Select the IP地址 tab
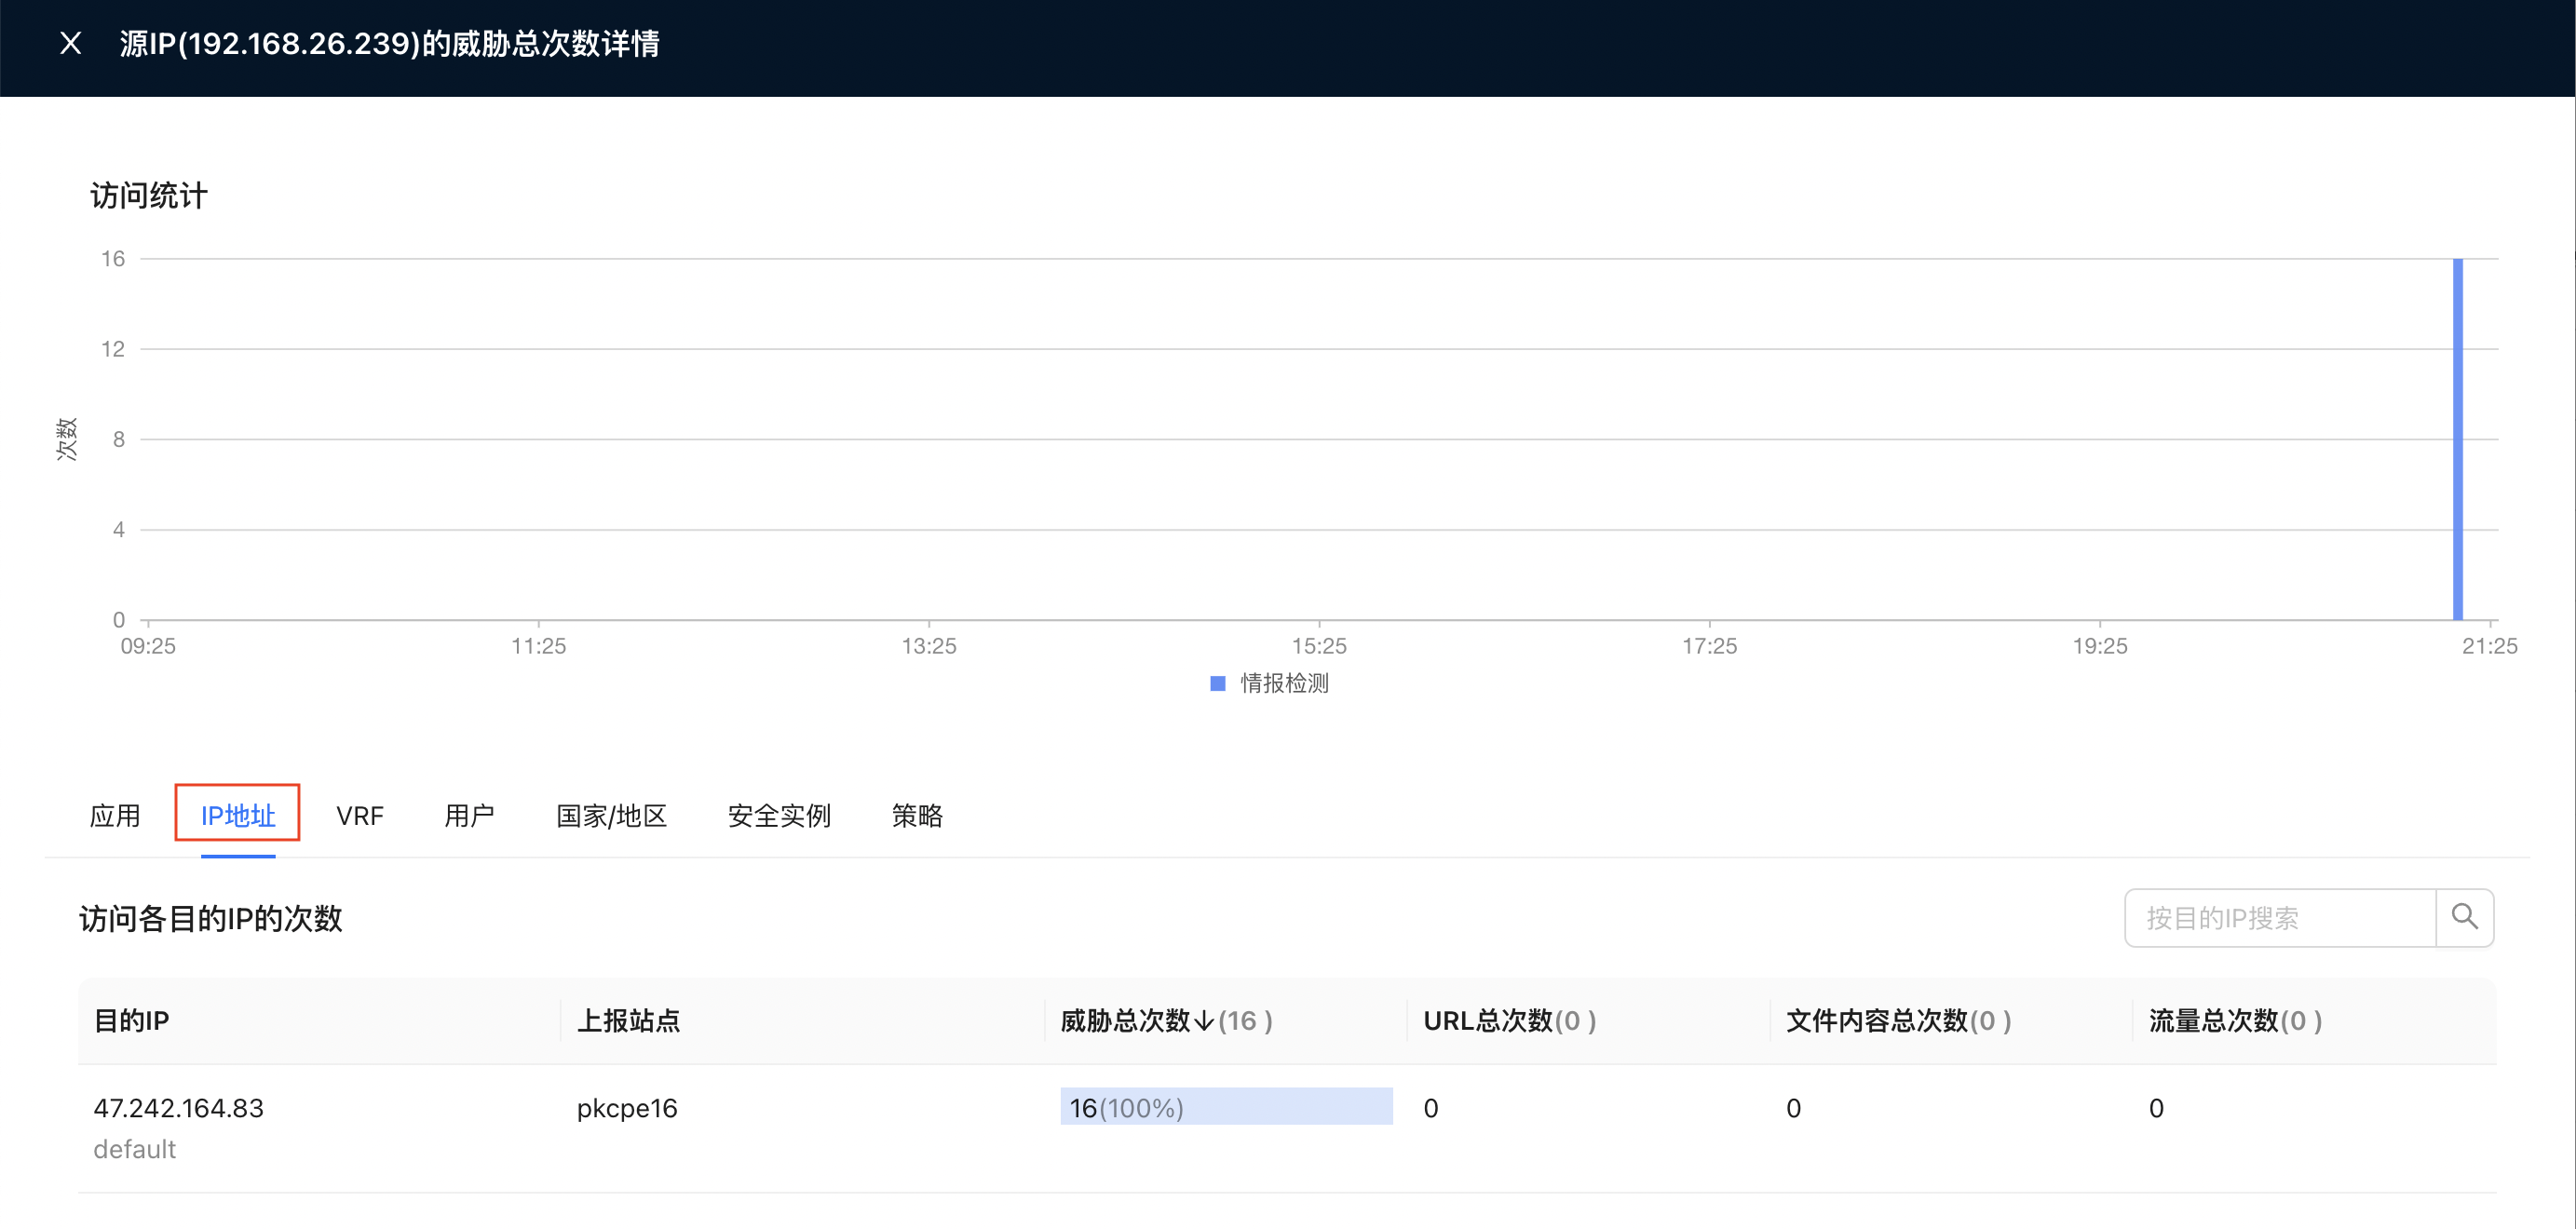The height and width of the screenshot is (1229, 2576). tap(238, 815)
